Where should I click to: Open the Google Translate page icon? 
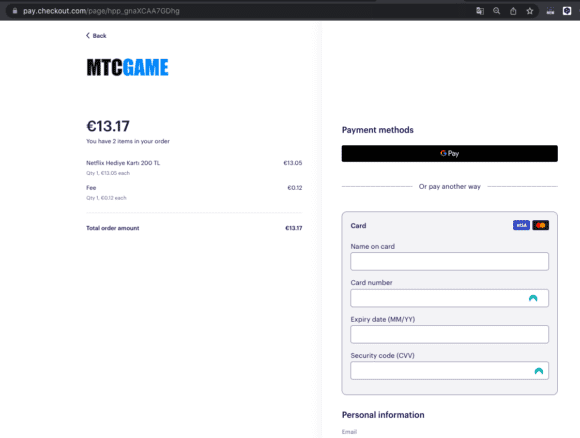point(480,11)
